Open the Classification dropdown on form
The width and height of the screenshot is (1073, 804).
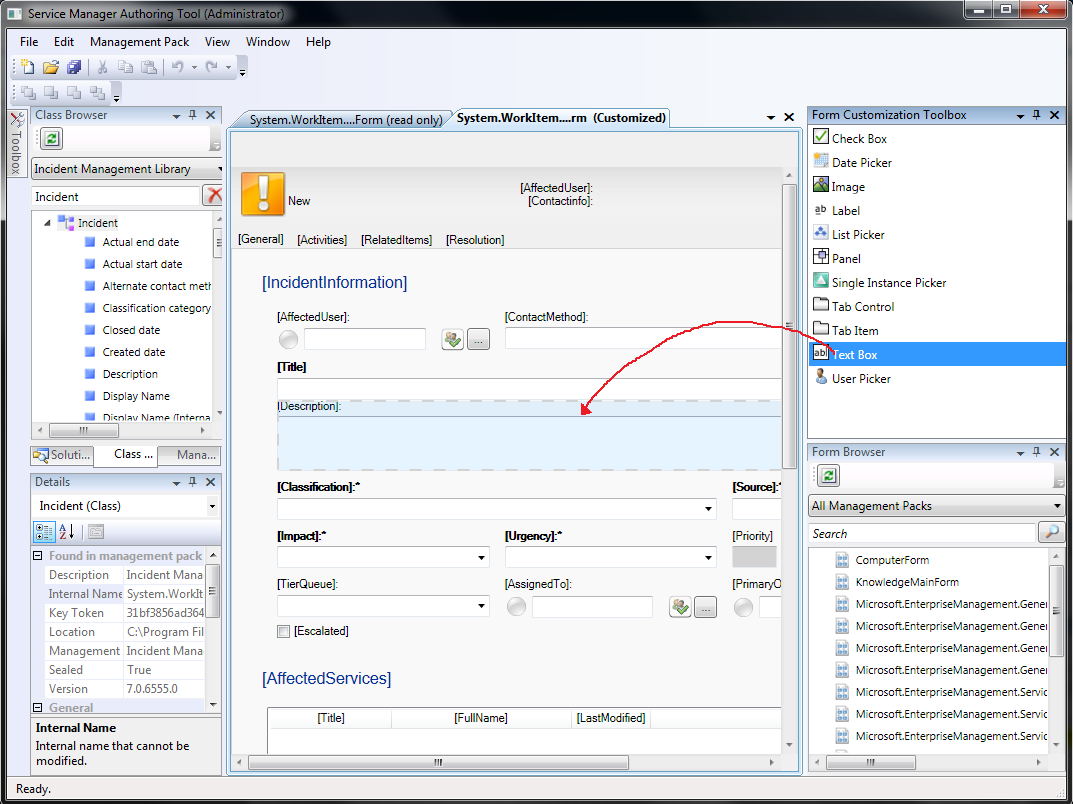click(708, 509)
